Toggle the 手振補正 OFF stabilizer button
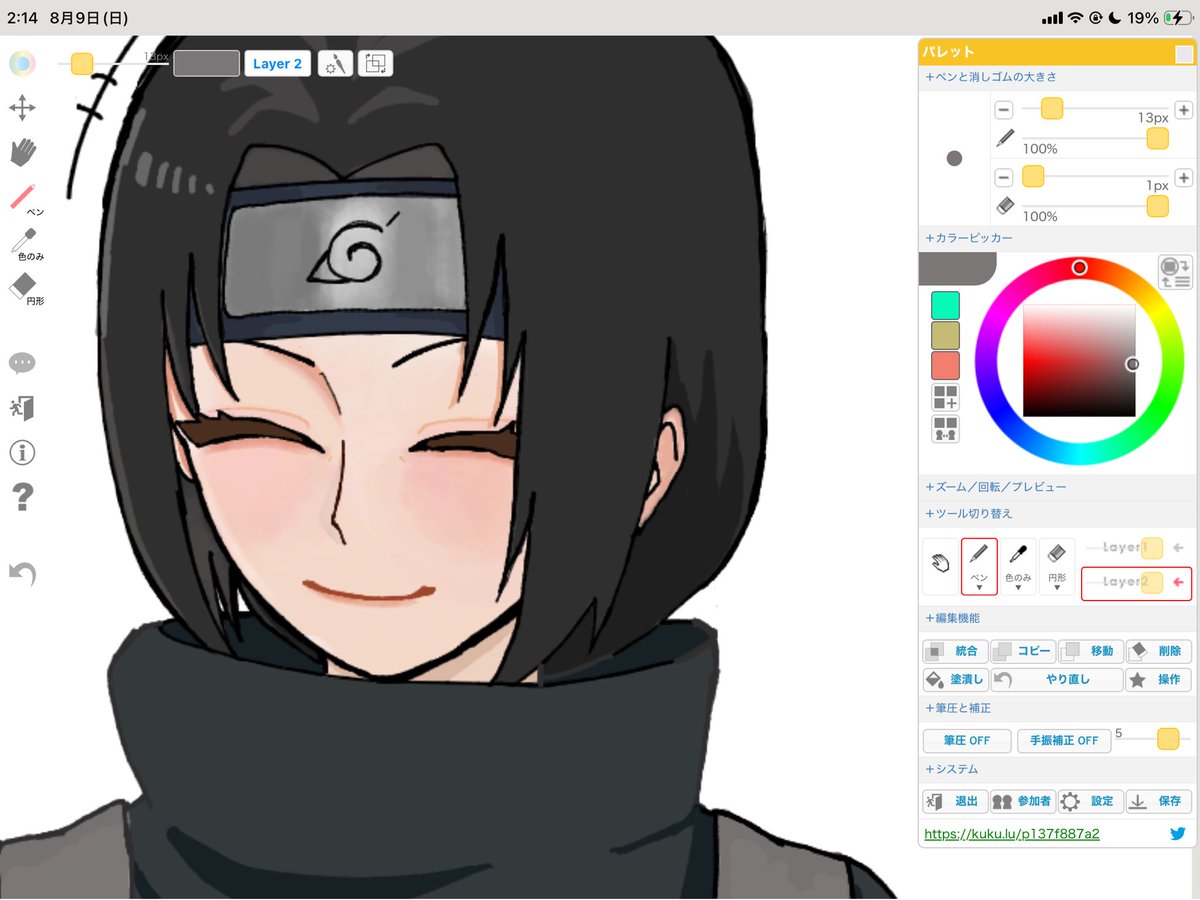The image size is (1200, 900). click(x=1064, y=741)
